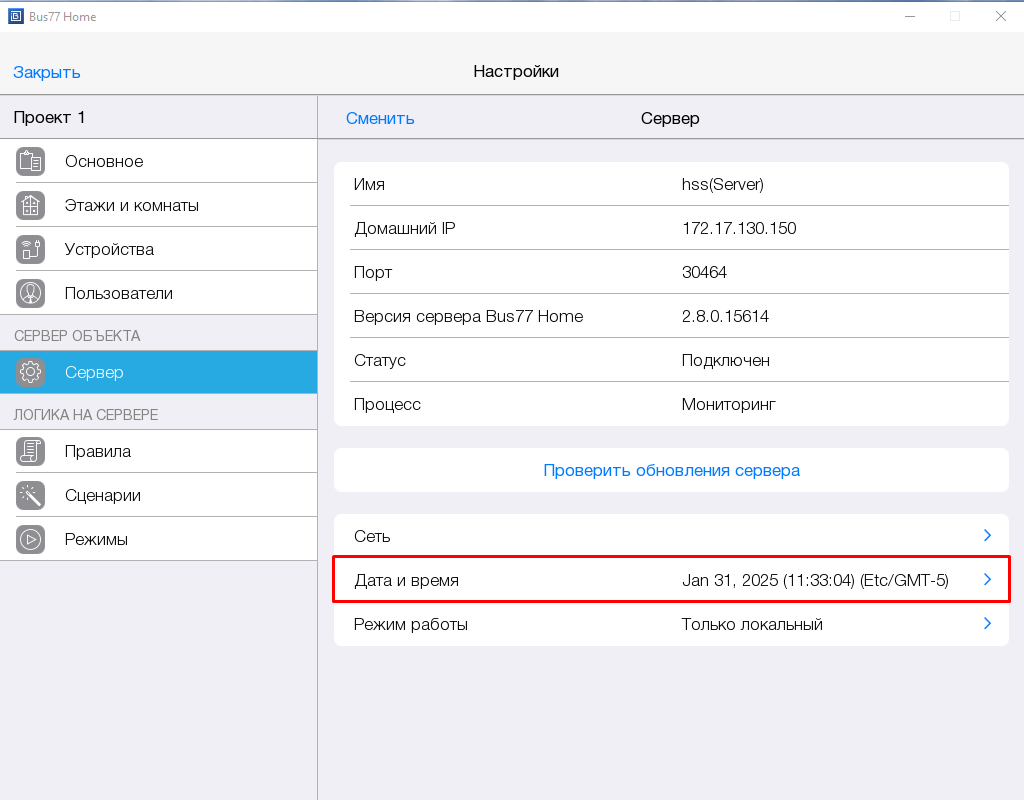Open Дата и время chevron arrow

(986, 580)
